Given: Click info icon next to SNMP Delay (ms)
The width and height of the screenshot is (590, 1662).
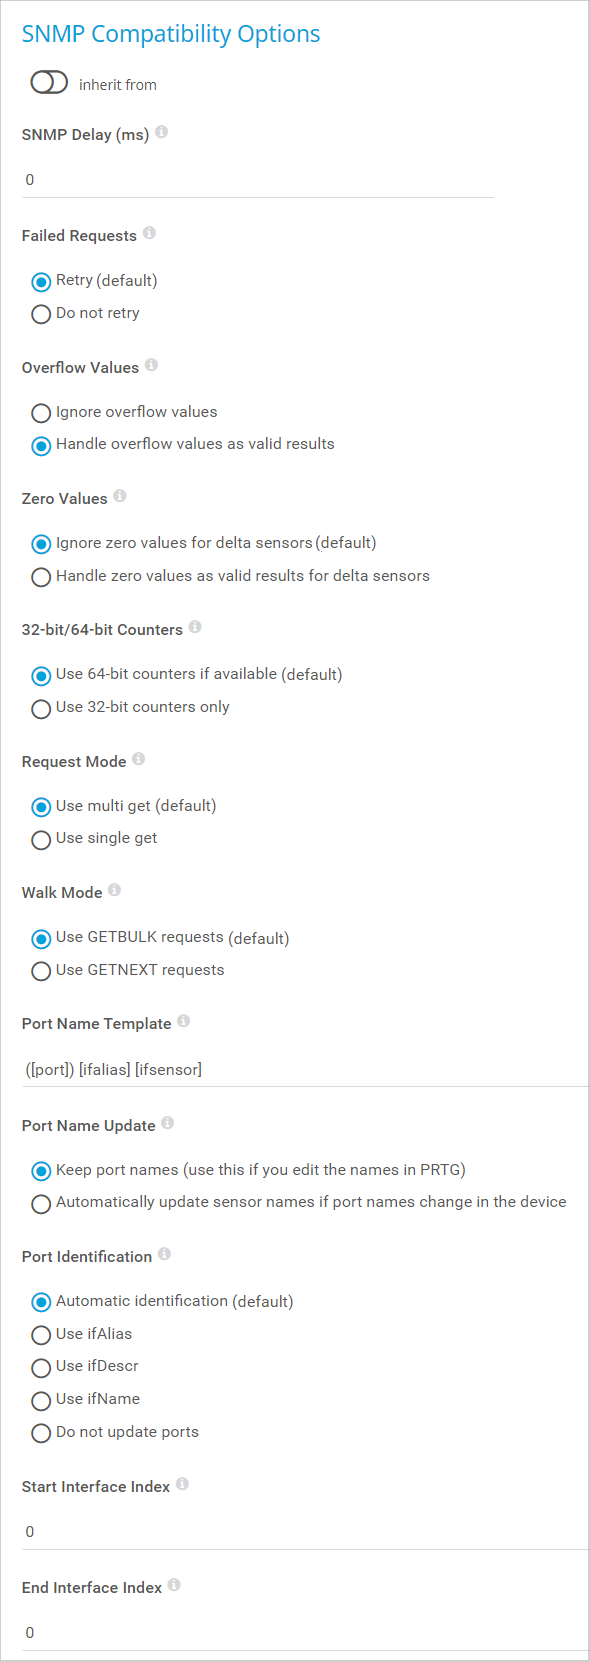Looking at the screenshot, I should pos(162,132).
